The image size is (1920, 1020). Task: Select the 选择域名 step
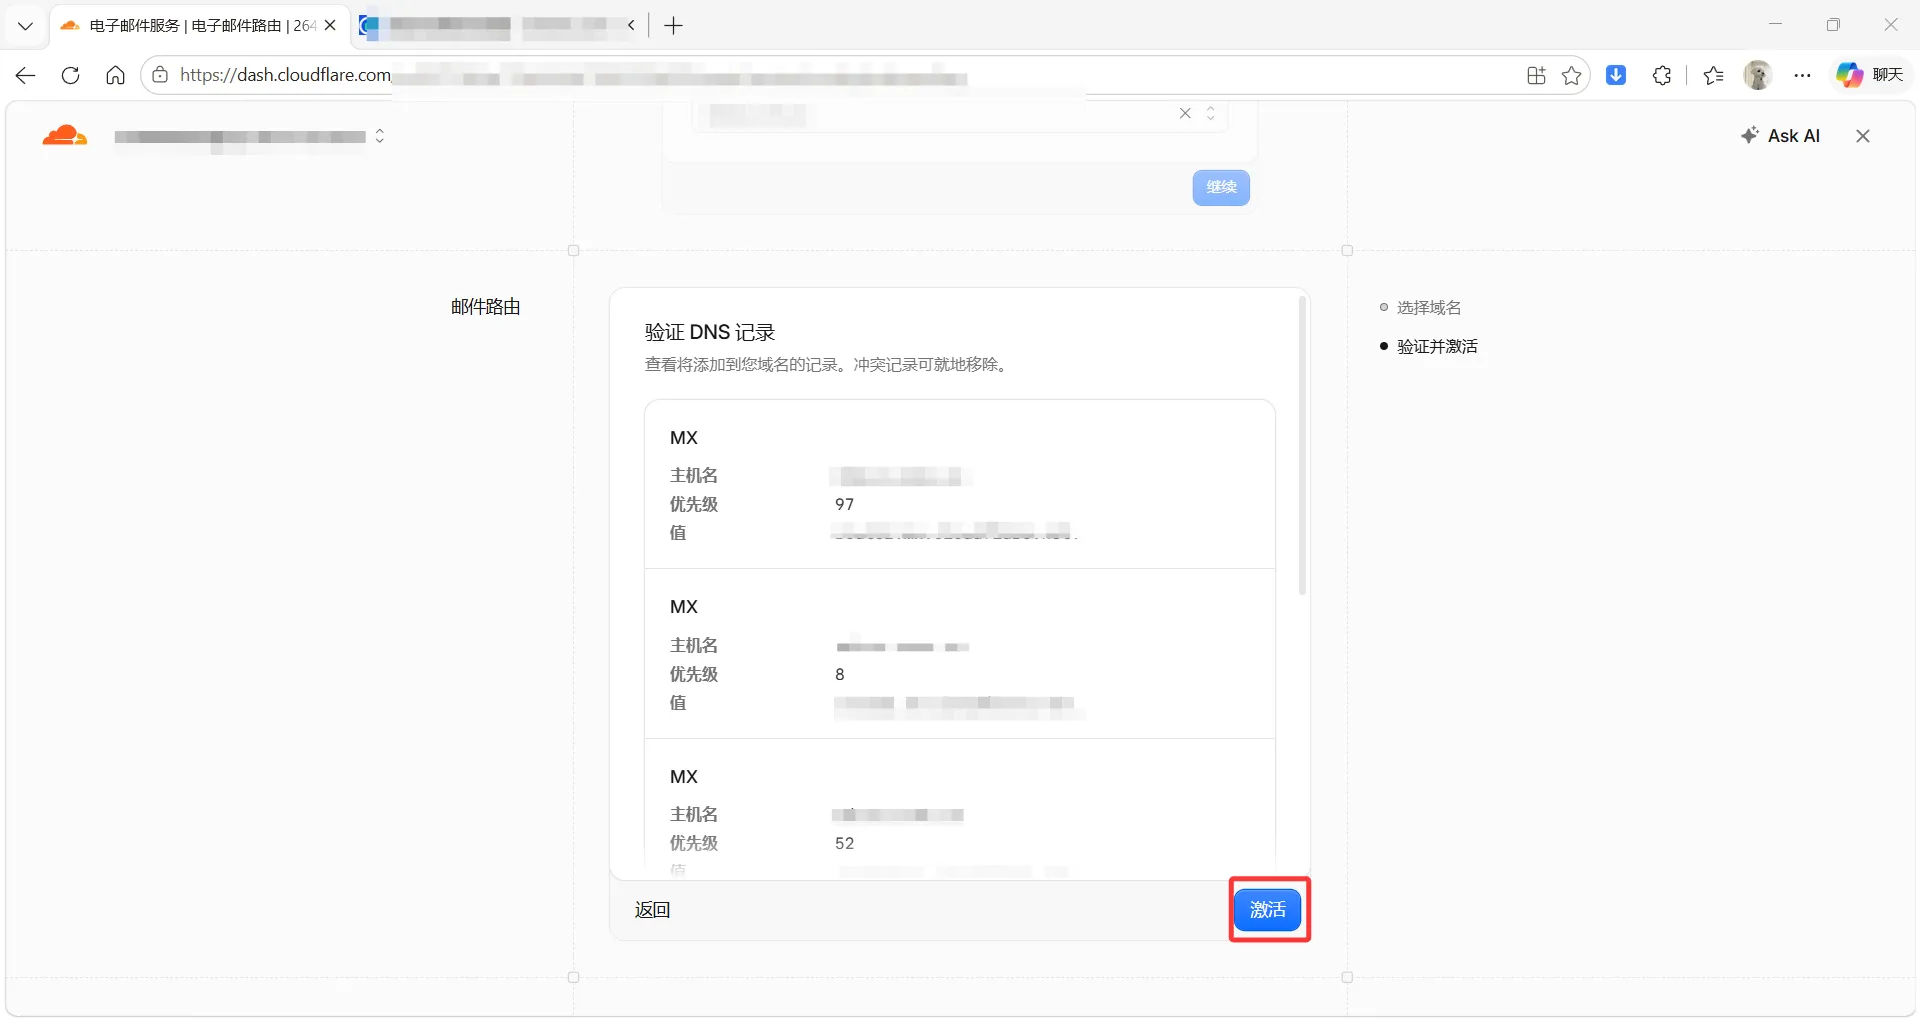1429,308
